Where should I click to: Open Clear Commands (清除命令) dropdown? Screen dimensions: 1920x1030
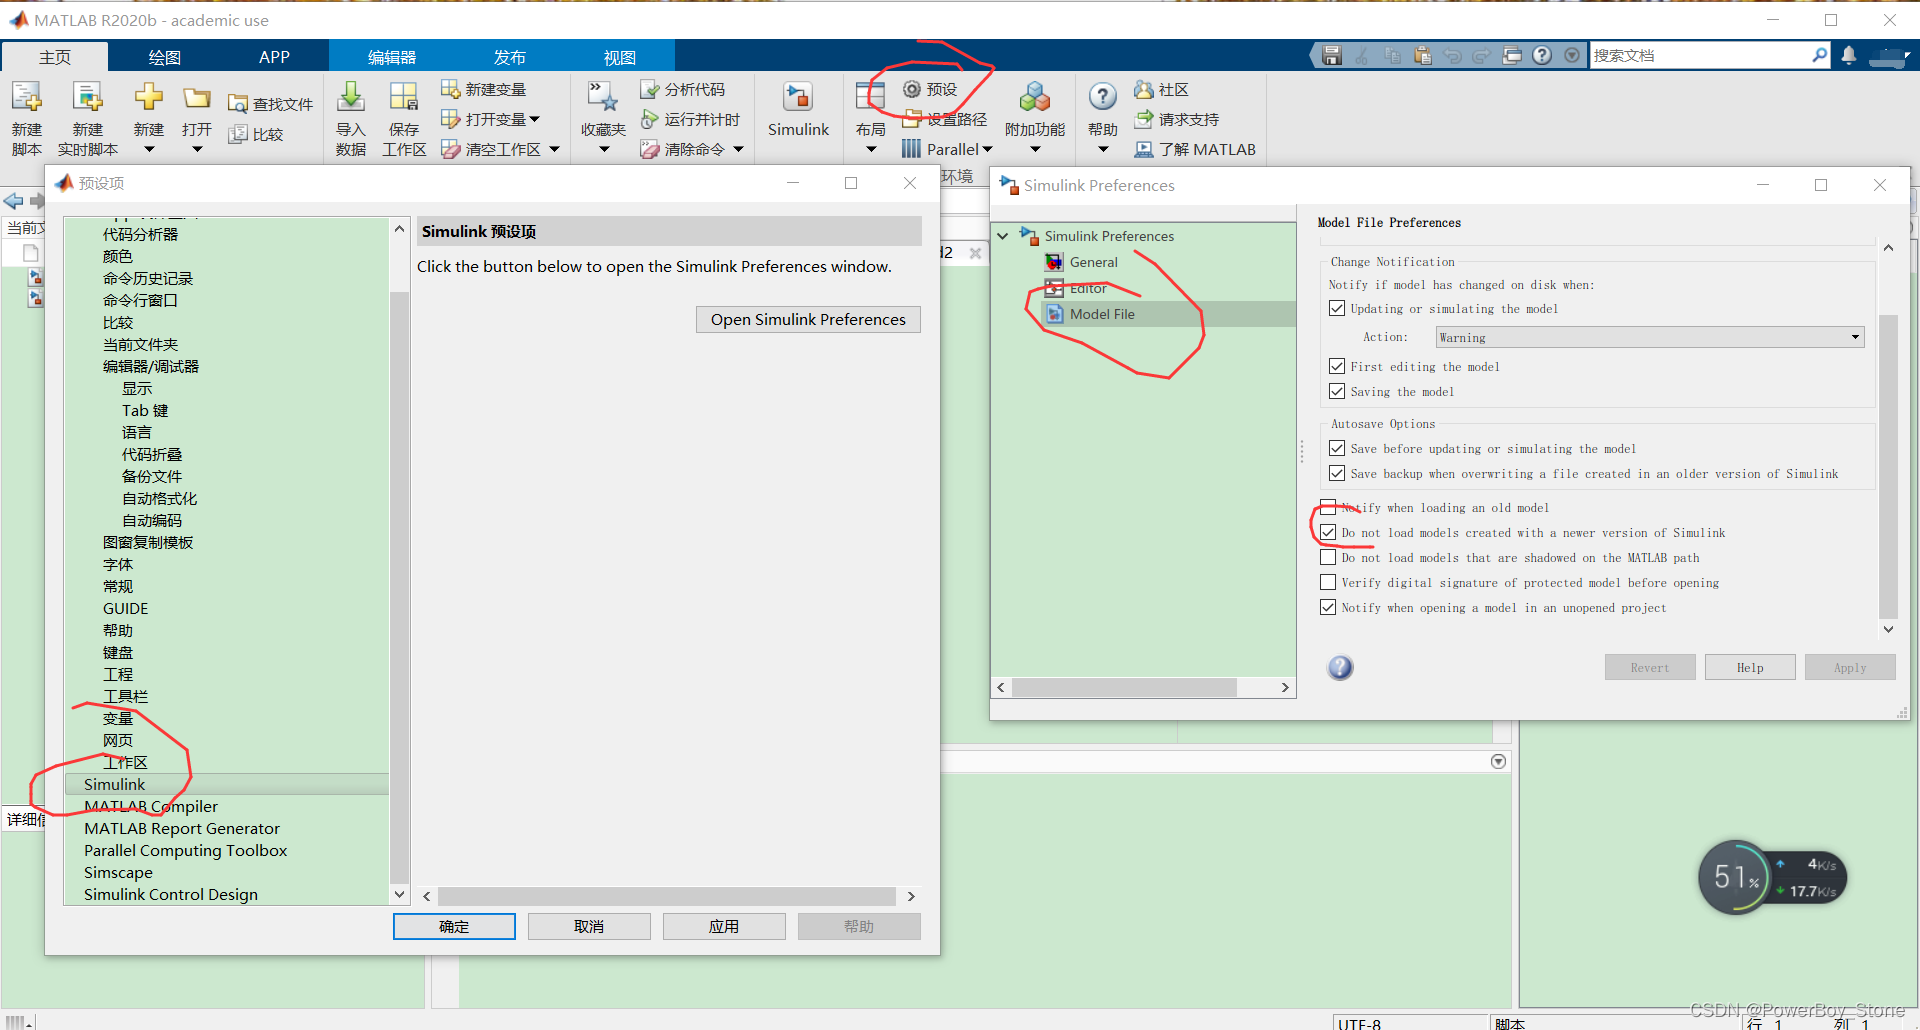[738, 149]
